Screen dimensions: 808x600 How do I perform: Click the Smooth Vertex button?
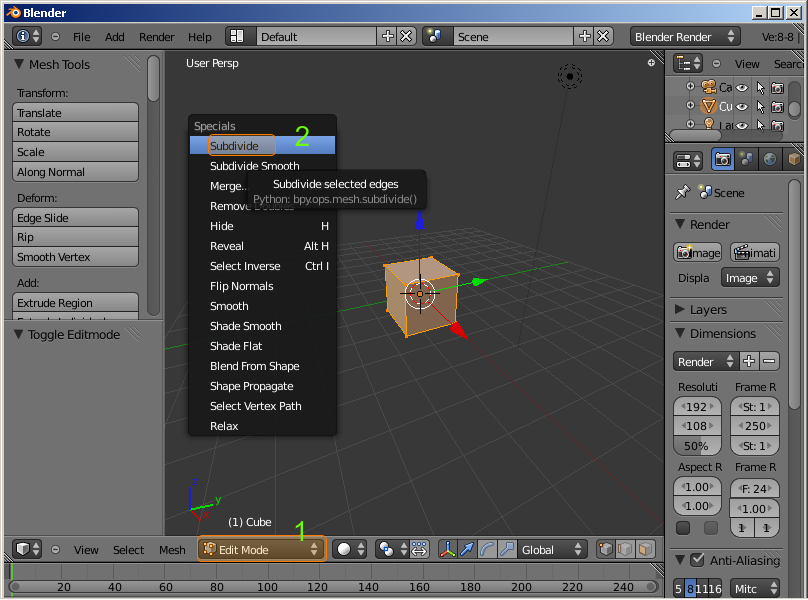(75, 257)
